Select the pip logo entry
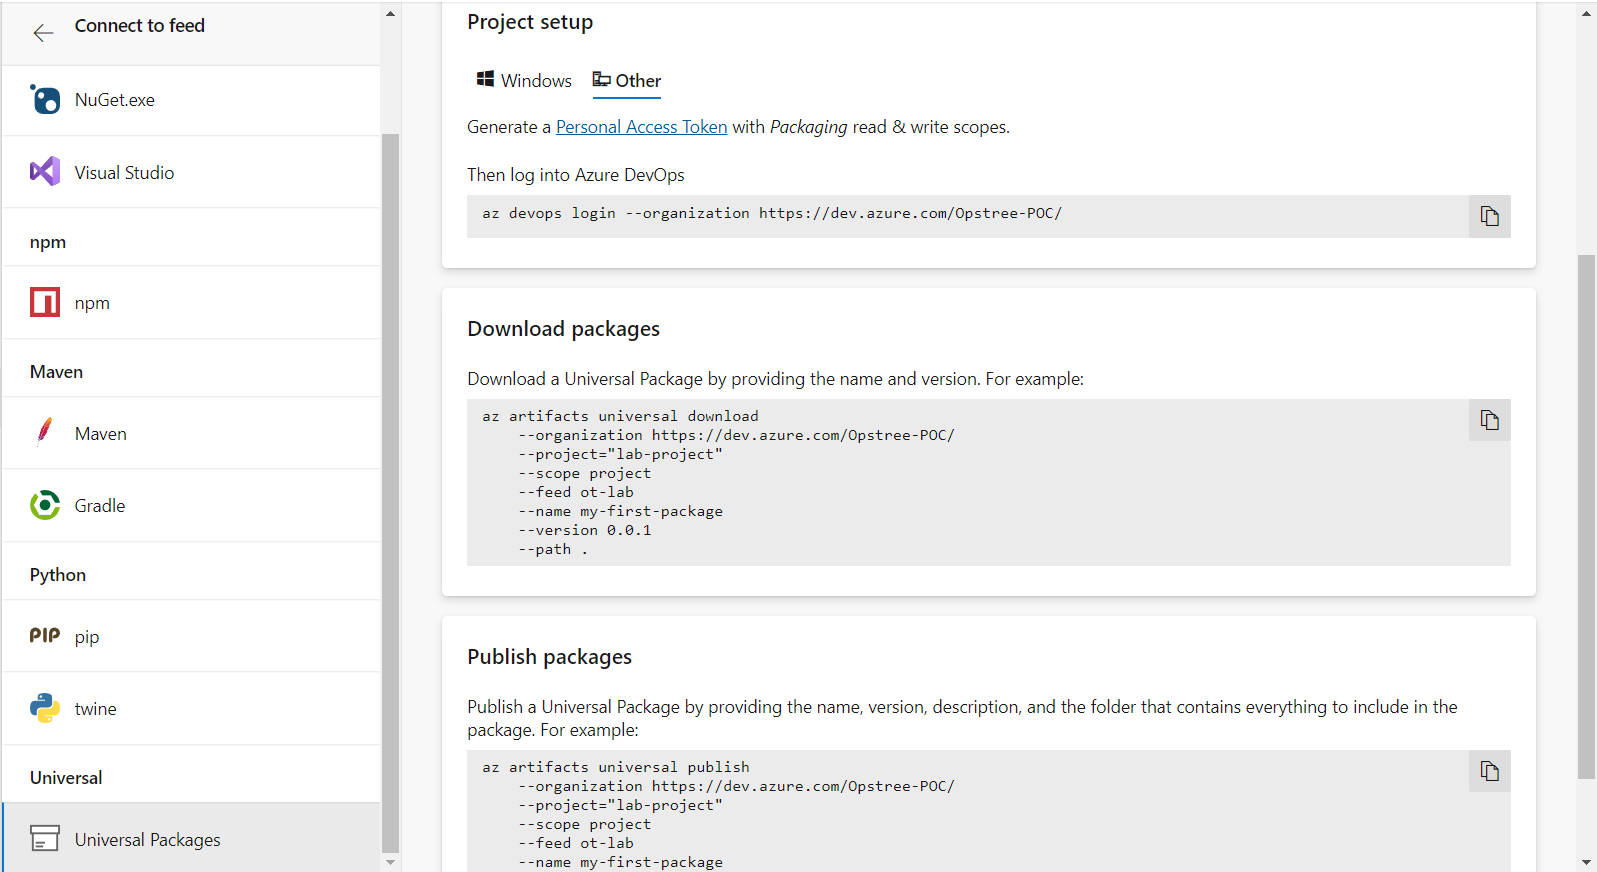The image size is (1597, 872). (45, 635)
